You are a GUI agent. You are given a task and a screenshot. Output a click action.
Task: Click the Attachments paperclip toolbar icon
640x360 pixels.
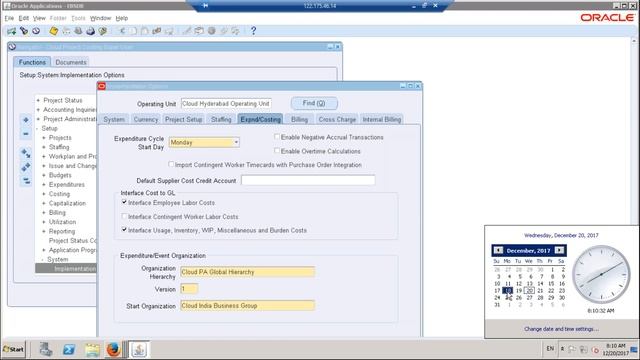(223, 31)
